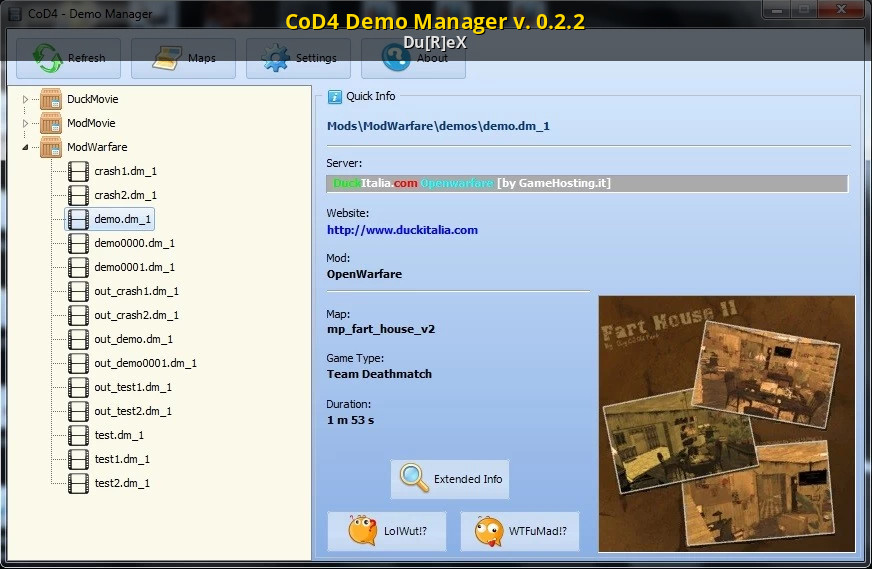The image size is (872, 569).
Task: Select the crash1.dm_1 film icon
Action: click(78, 171)
